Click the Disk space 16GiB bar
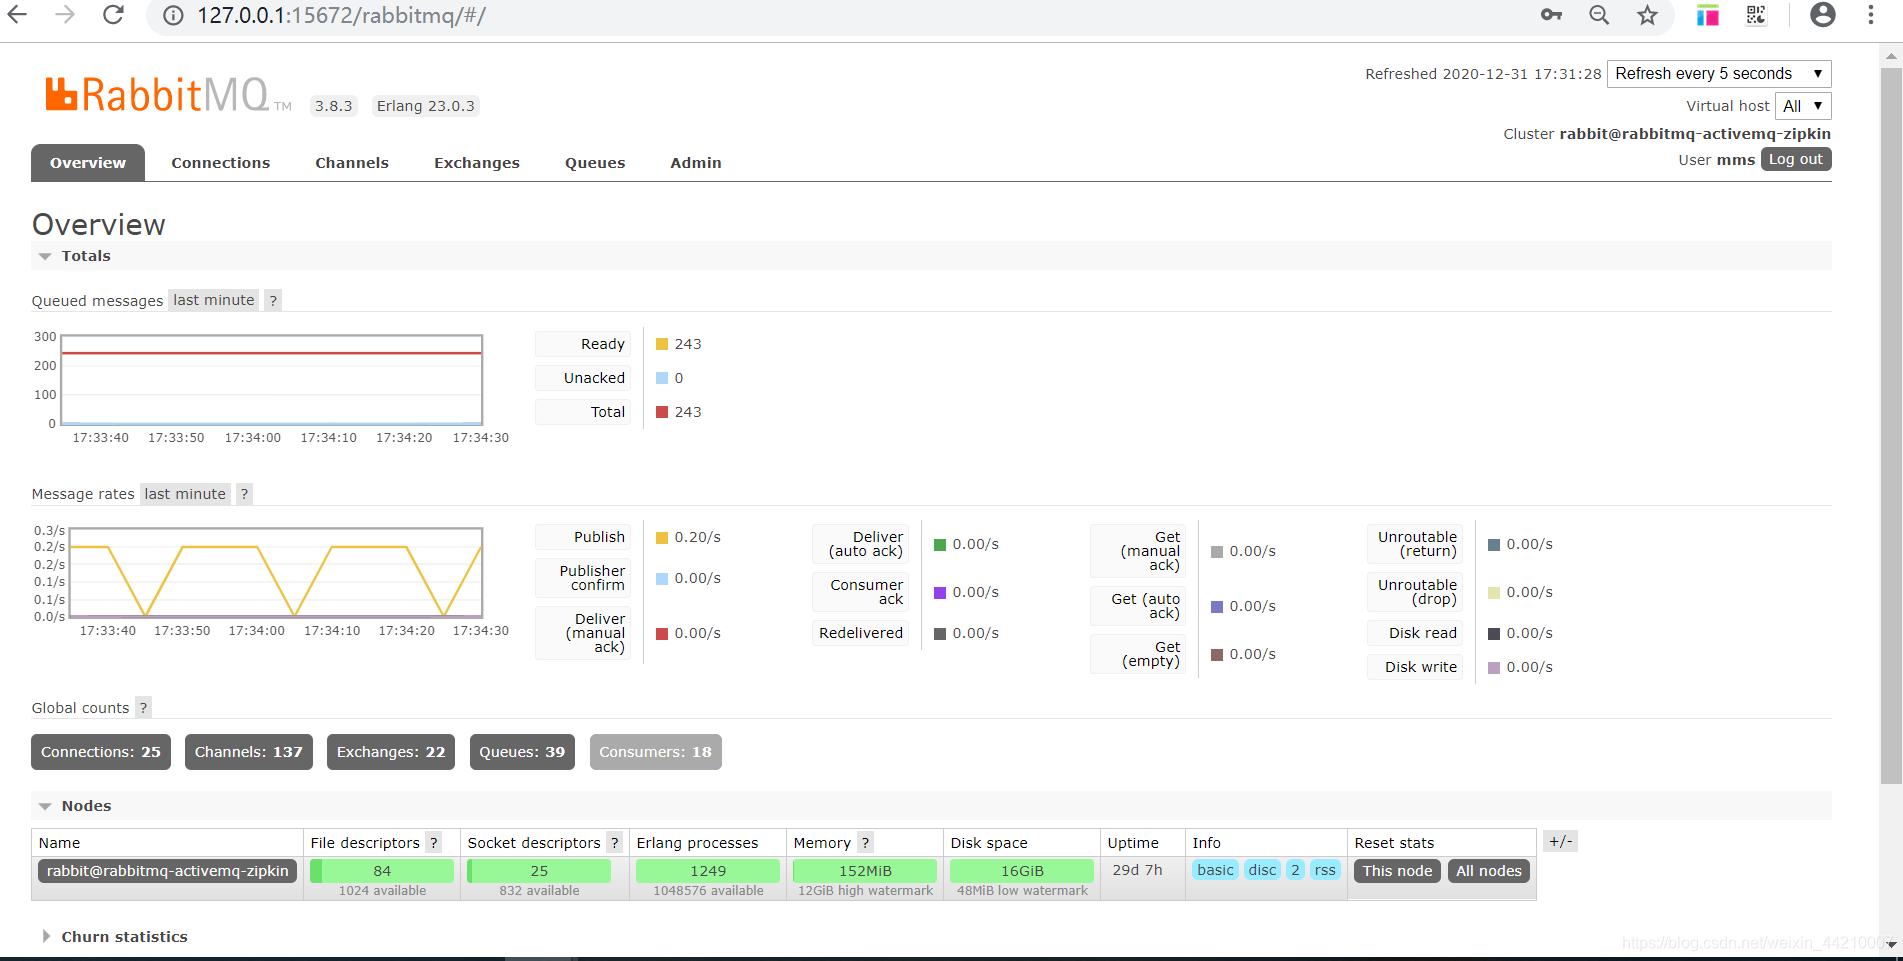The width and height of the screenshot is (1903, 961). [1022, 871]
